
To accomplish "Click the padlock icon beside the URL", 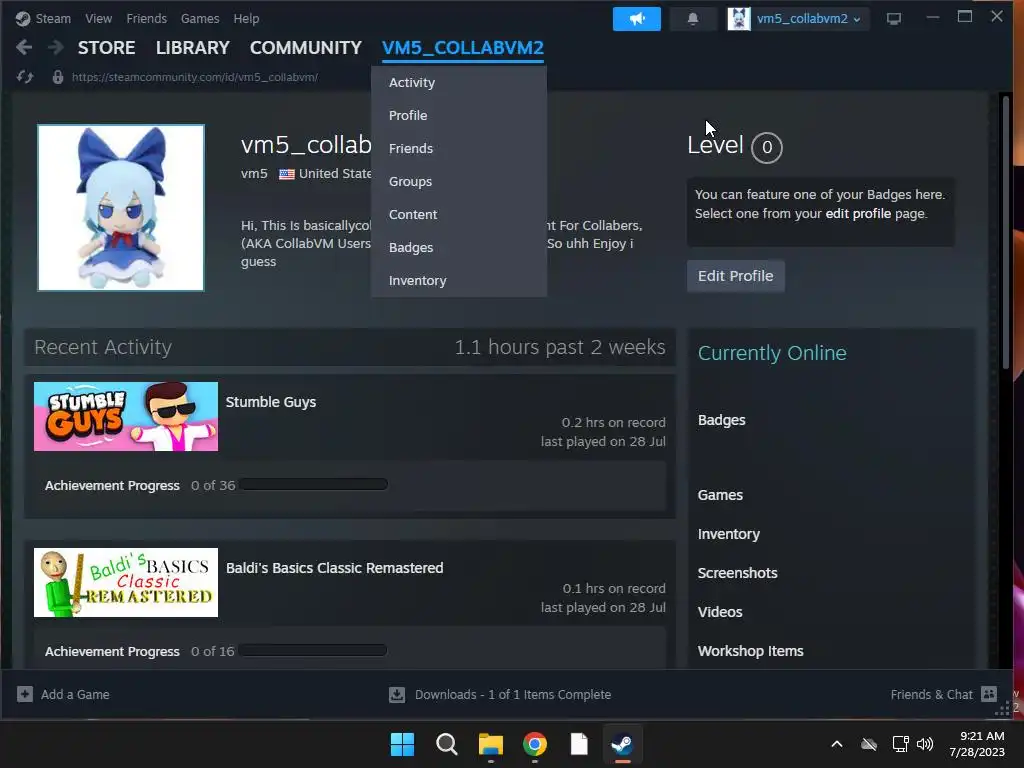I will click(58, 77).
